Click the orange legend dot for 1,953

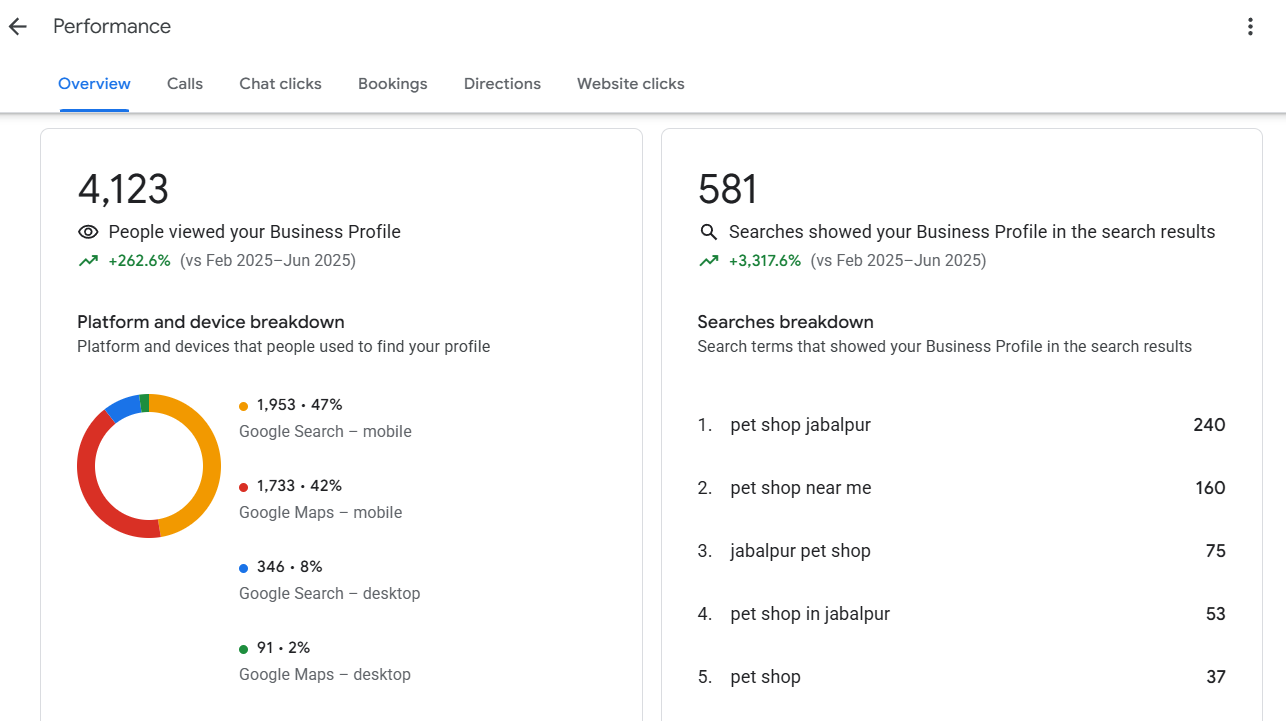pyautogui.click(x=243, y=406)
